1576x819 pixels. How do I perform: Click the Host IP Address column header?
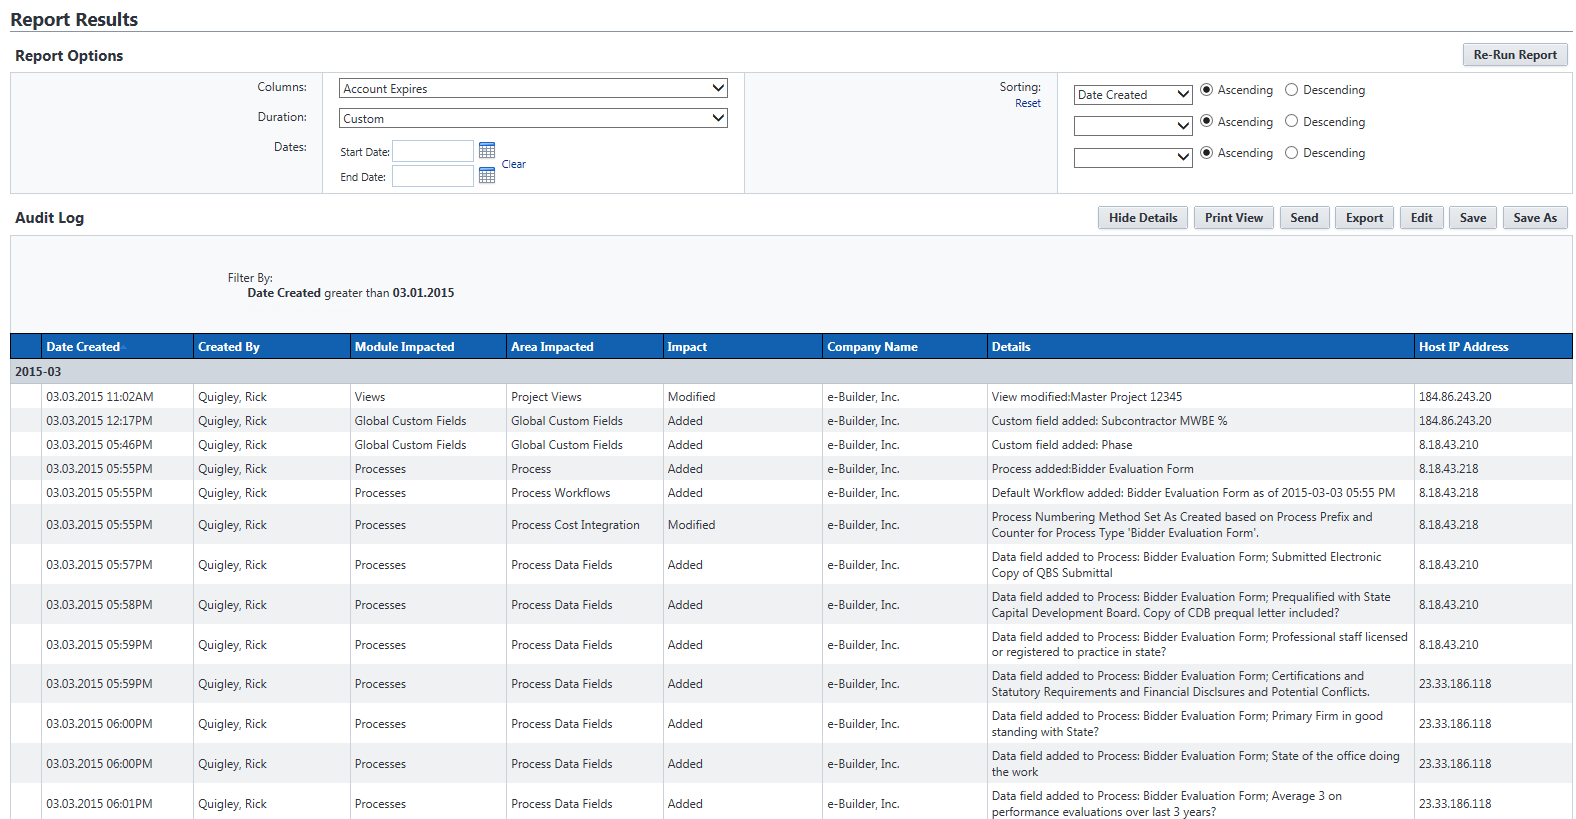point(1463,347)
